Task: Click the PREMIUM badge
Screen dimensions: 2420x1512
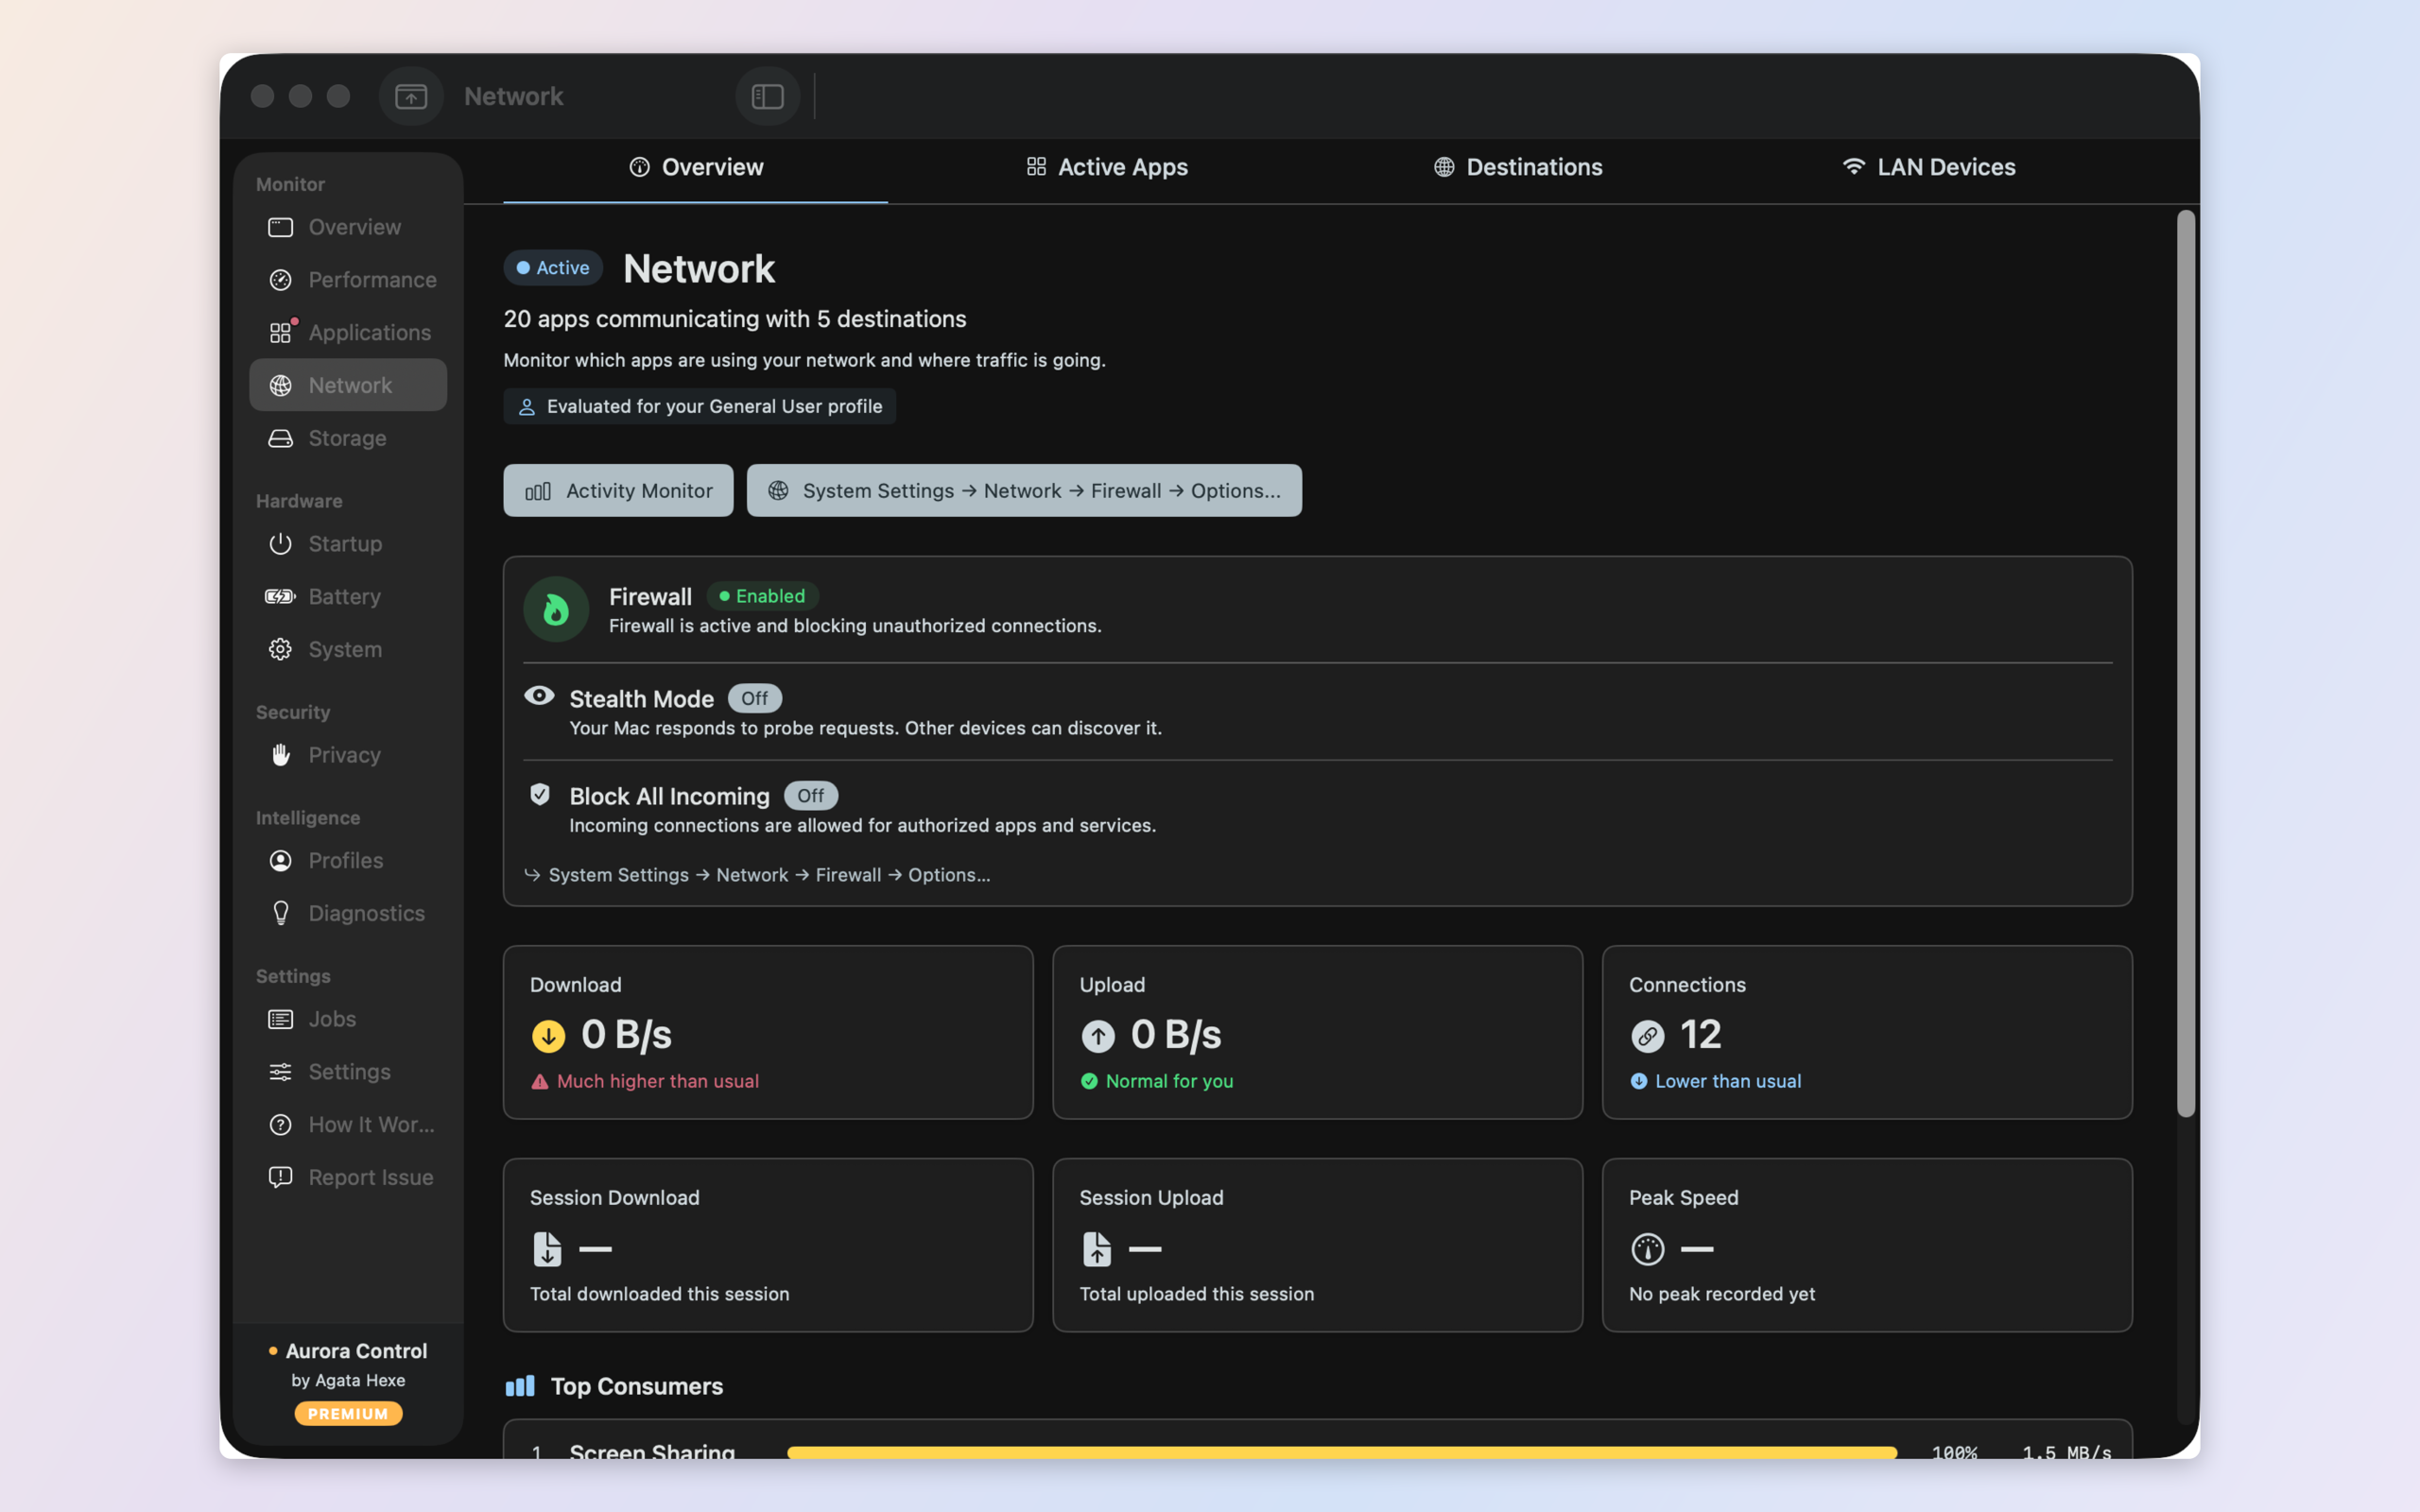Action: pyautogui.click(x=348, y=1413)
